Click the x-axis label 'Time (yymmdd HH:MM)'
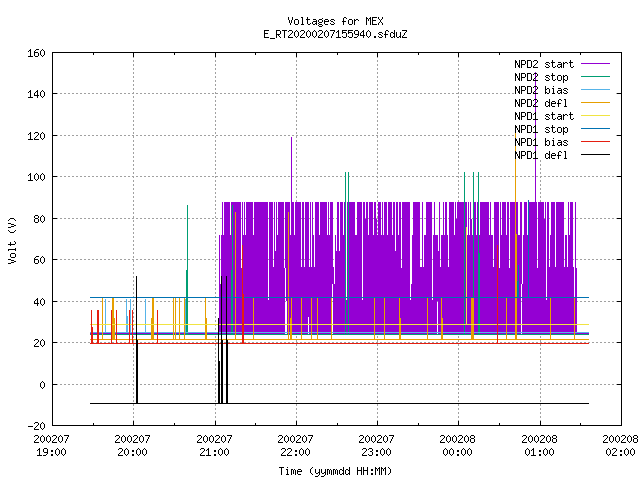The image size is (640, 480). 335,471
